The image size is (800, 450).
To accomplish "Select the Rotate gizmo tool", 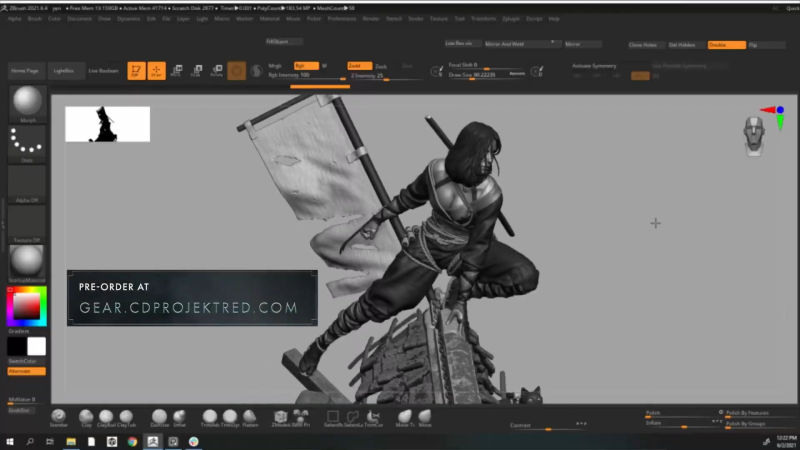I will 217,70.
